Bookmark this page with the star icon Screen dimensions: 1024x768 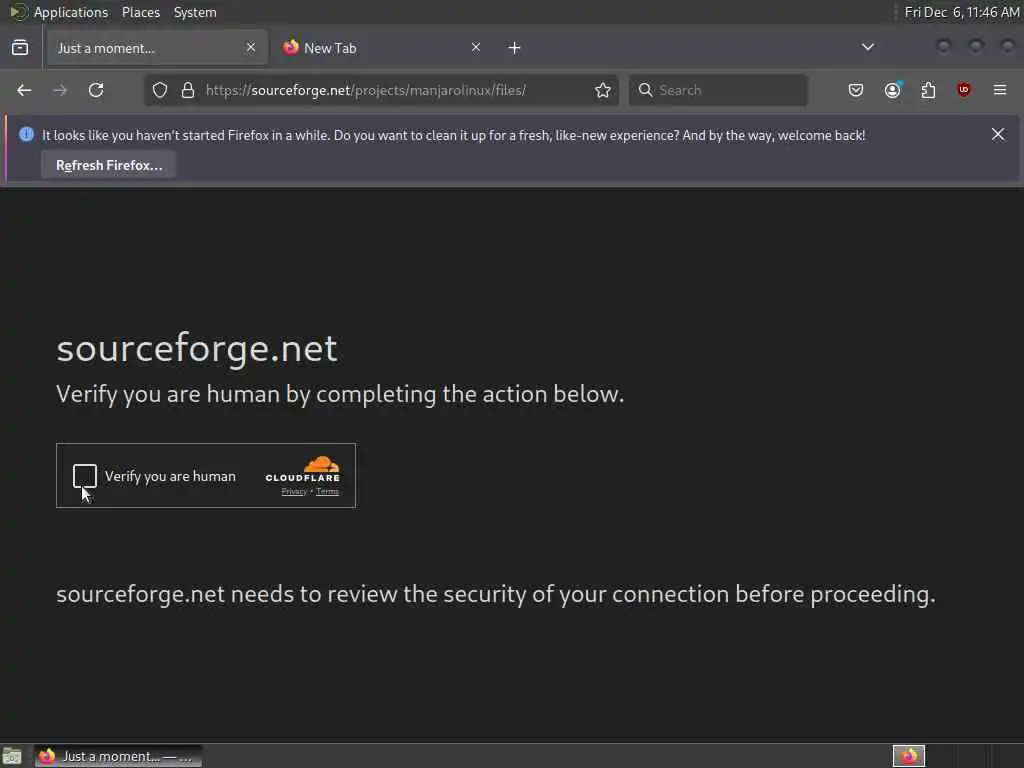pos(603,90)
